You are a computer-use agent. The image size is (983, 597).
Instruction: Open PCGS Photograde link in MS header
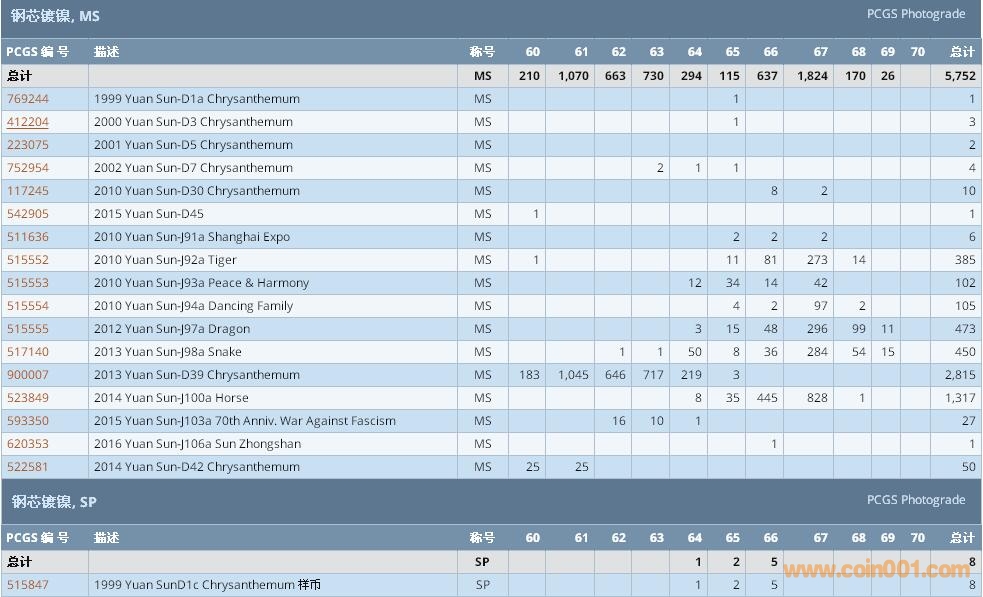pyautogui.click(x=915, y=14)
